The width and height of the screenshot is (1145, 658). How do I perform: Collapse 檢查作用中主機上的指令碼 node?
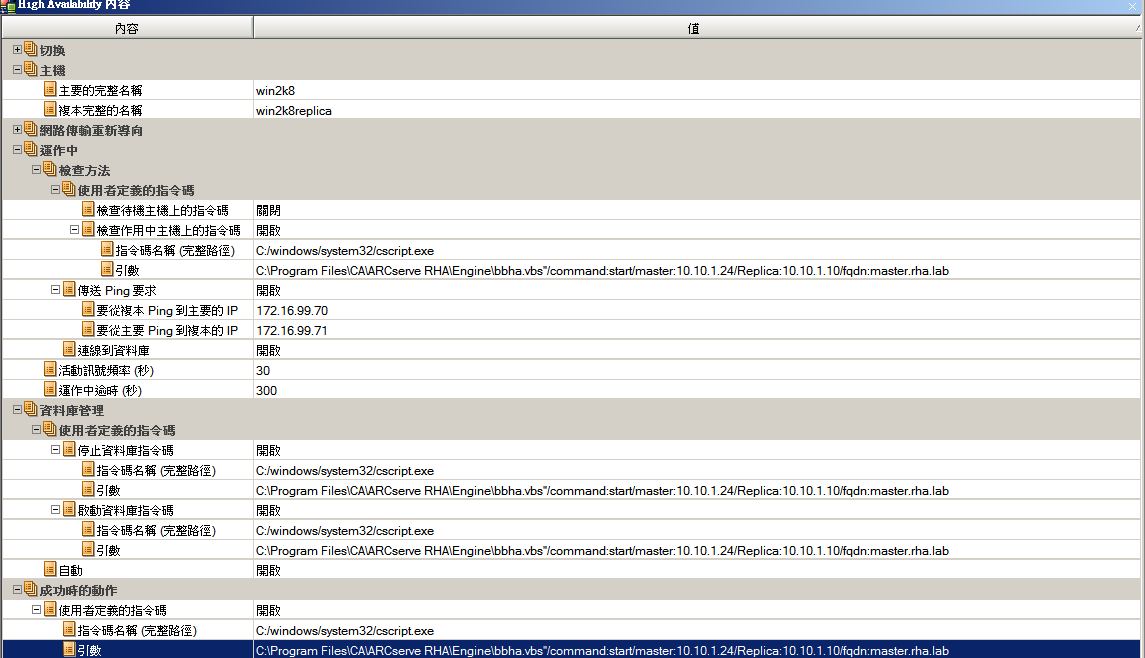pyautogui.click(x=74, y=230)
